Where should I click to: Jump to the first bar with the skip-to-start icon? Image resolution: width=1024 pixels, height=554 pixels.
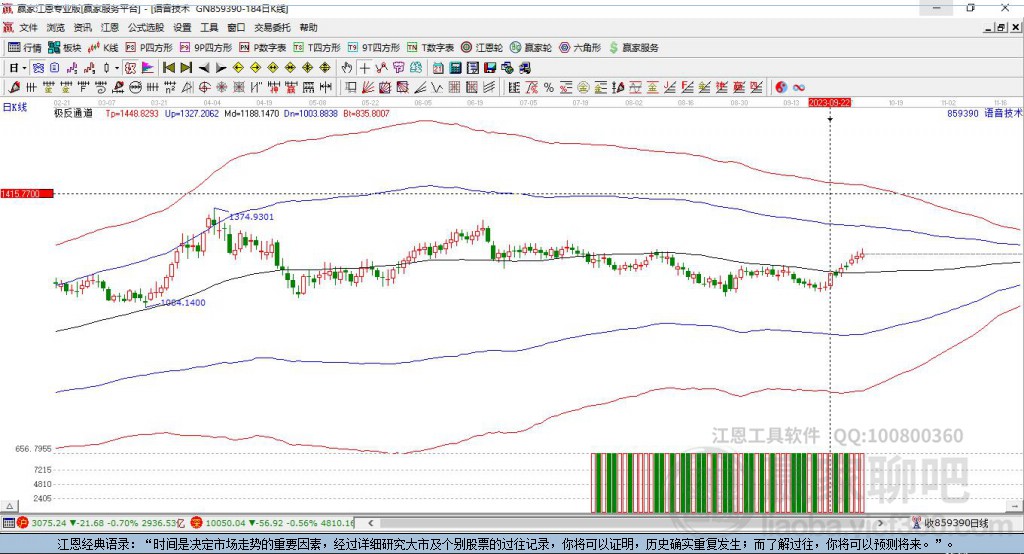click(x=169, y=68)
